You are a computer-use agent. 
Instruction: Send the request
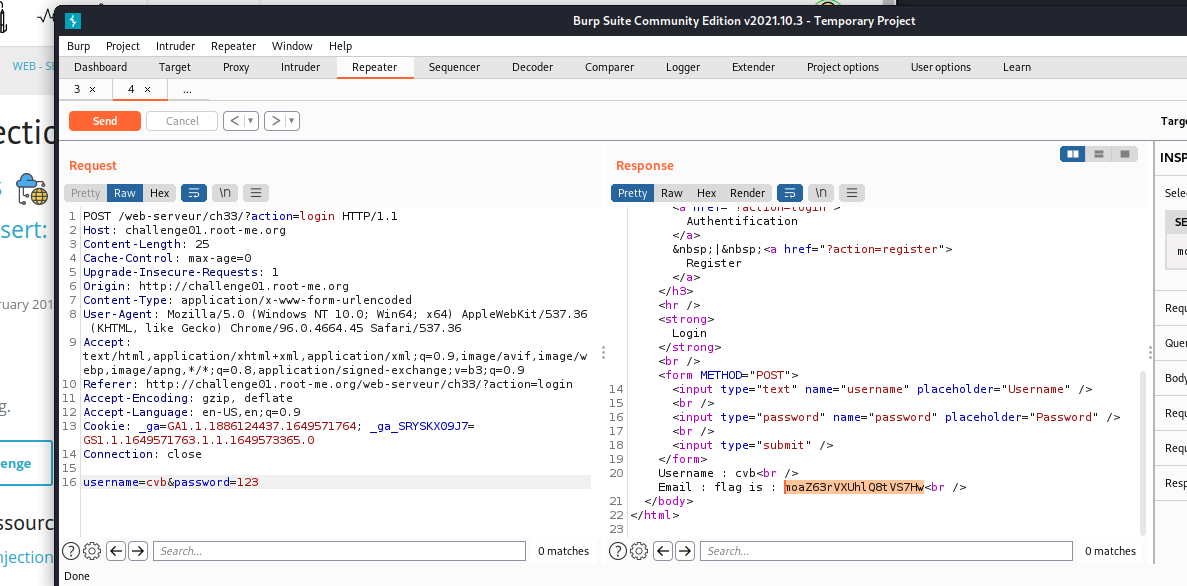pyautogui.click(x=104, y=121)
